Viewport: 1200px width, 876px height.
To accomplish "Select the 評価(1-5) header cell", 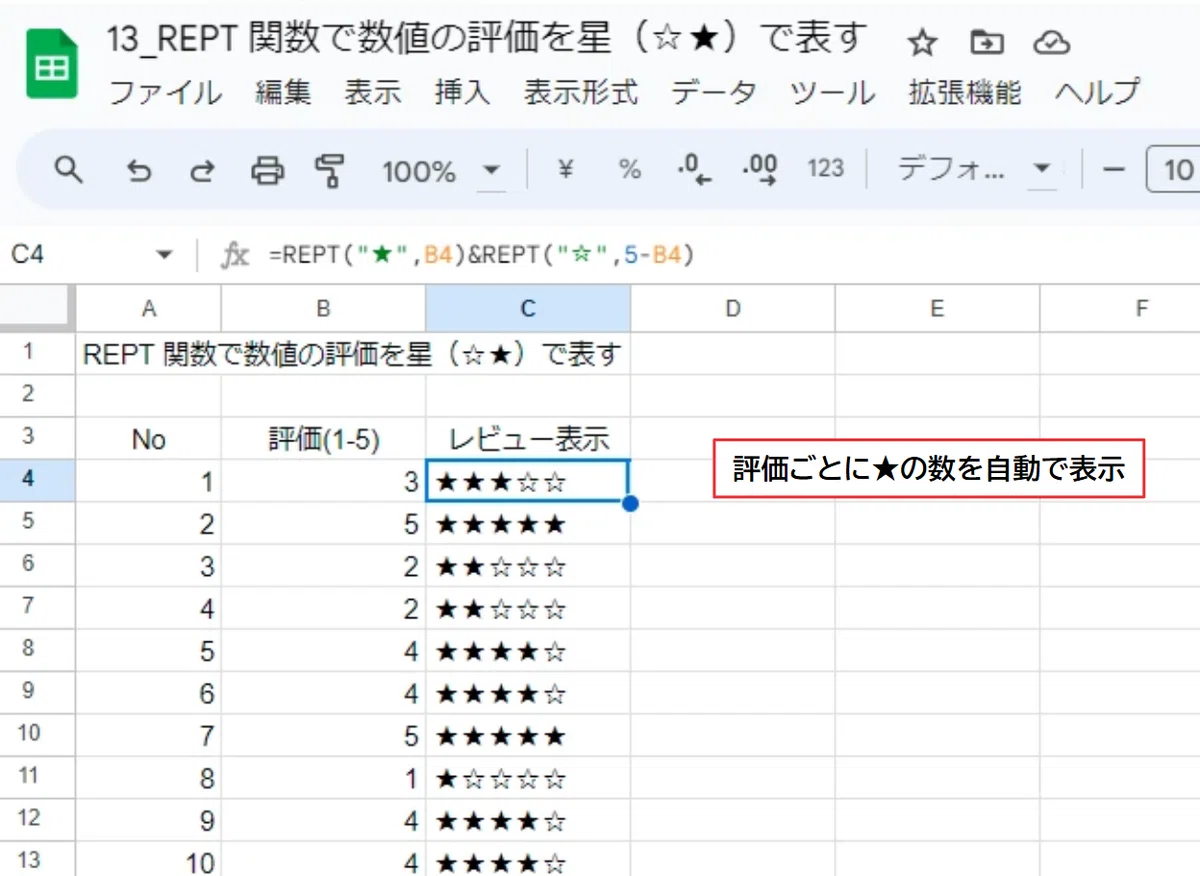I will click(x=323, y=438).
